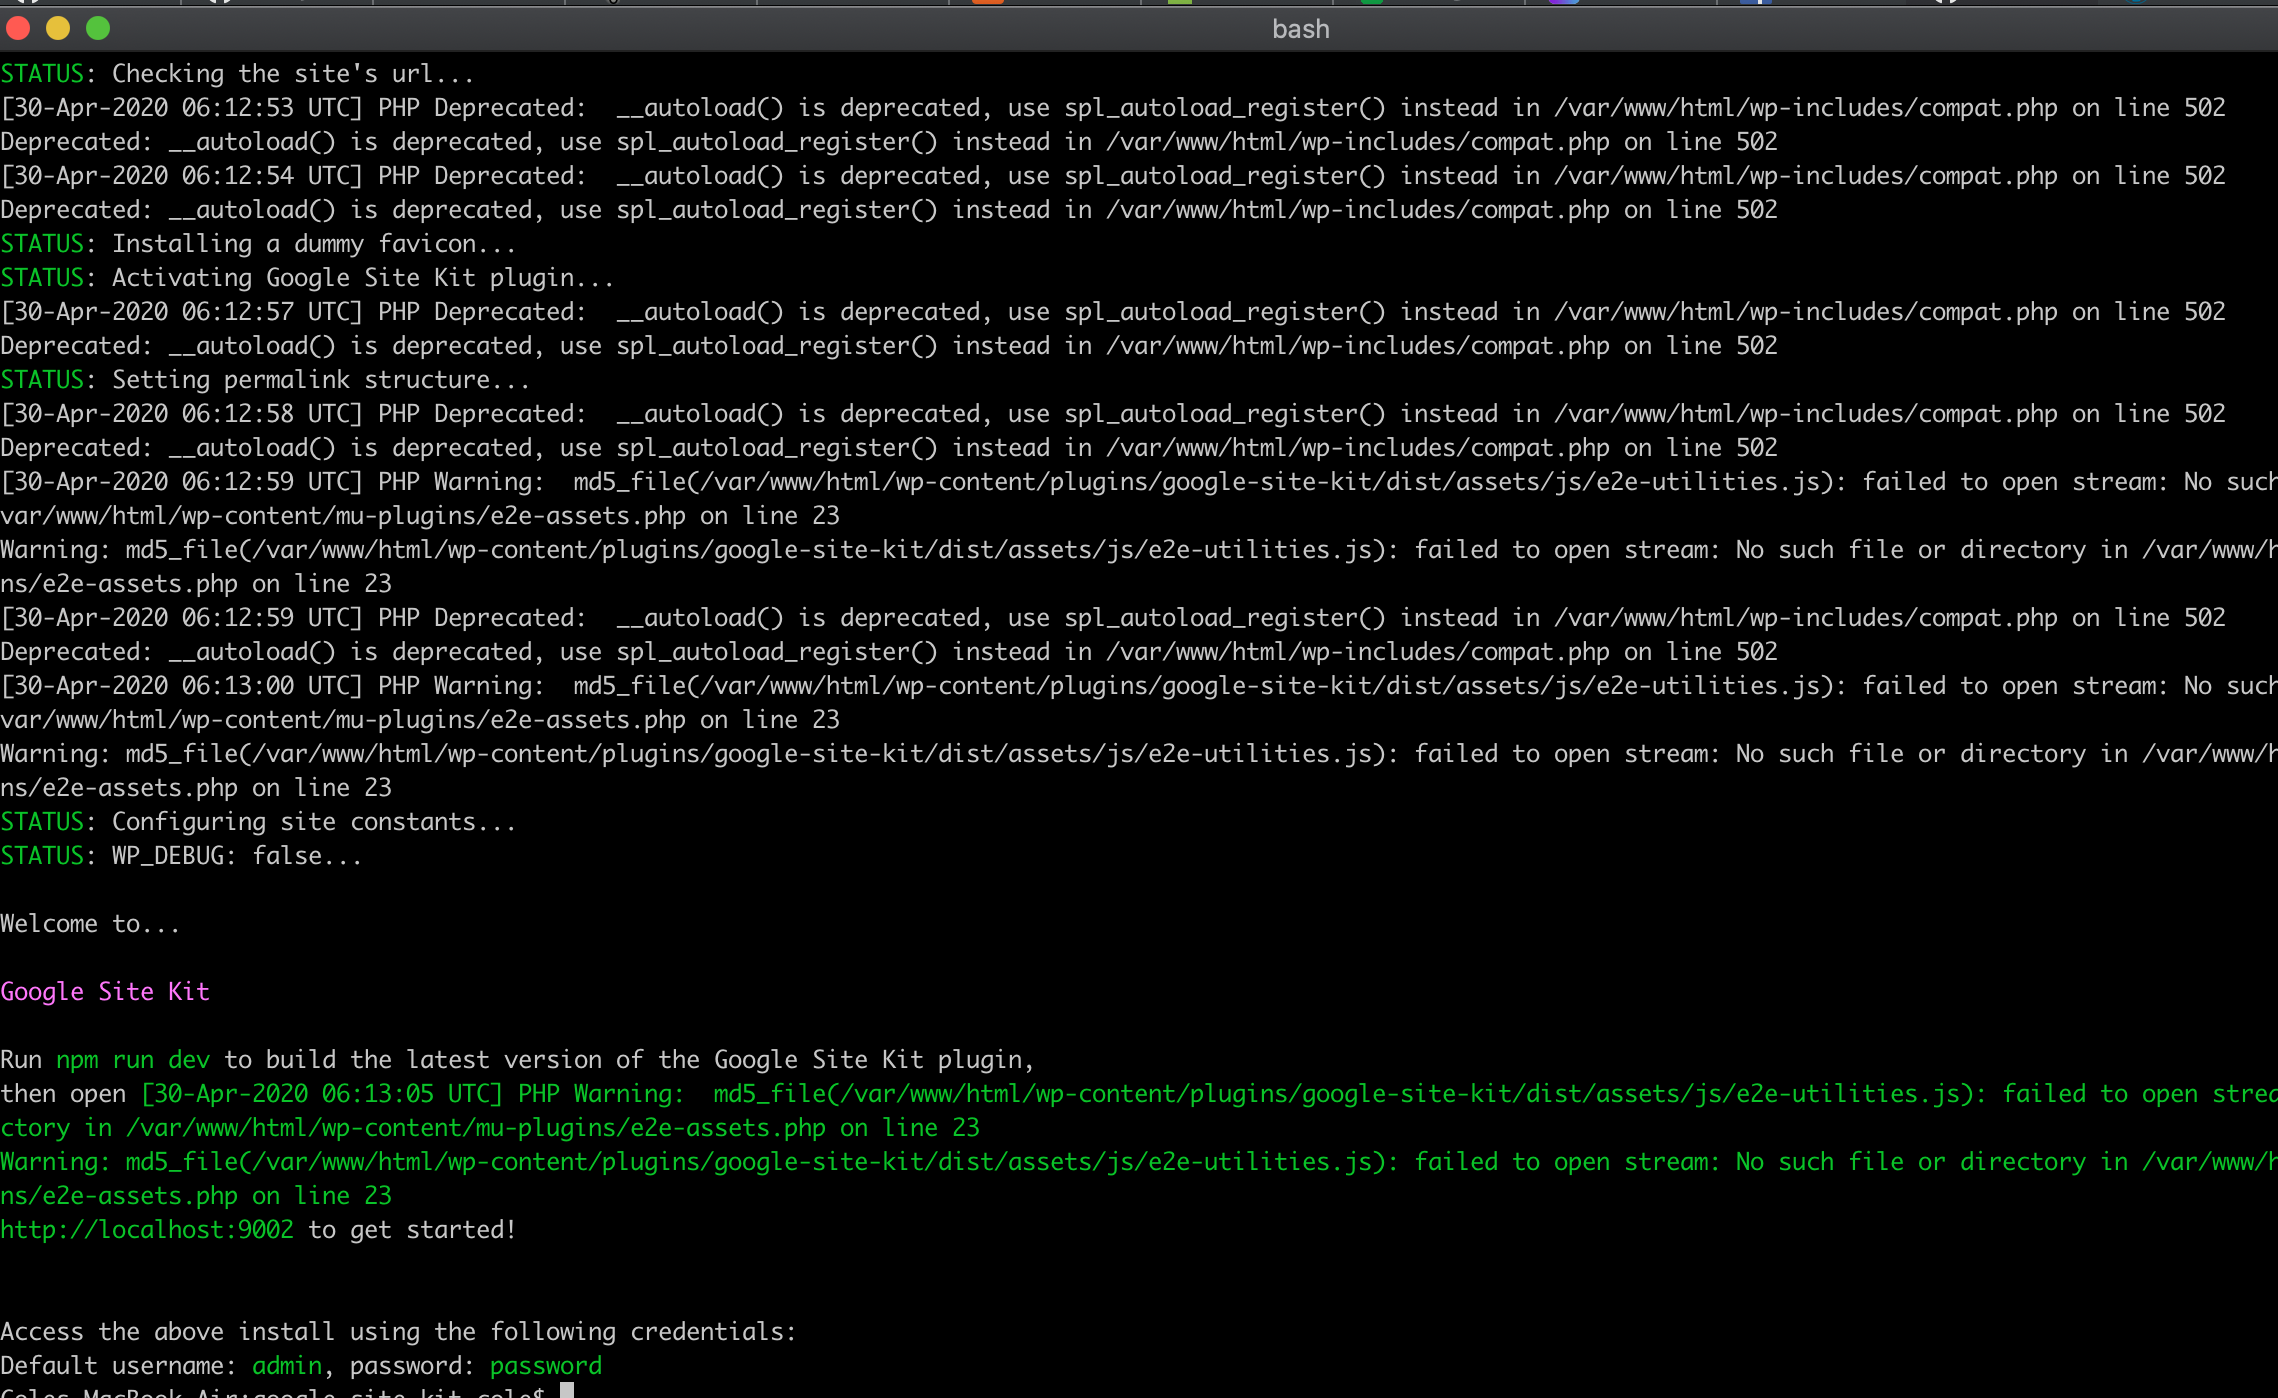Click the 'WP_DEBUG: false...' status line
2278x1398 pixels.
pyautogui.click(x=181, y=856)
